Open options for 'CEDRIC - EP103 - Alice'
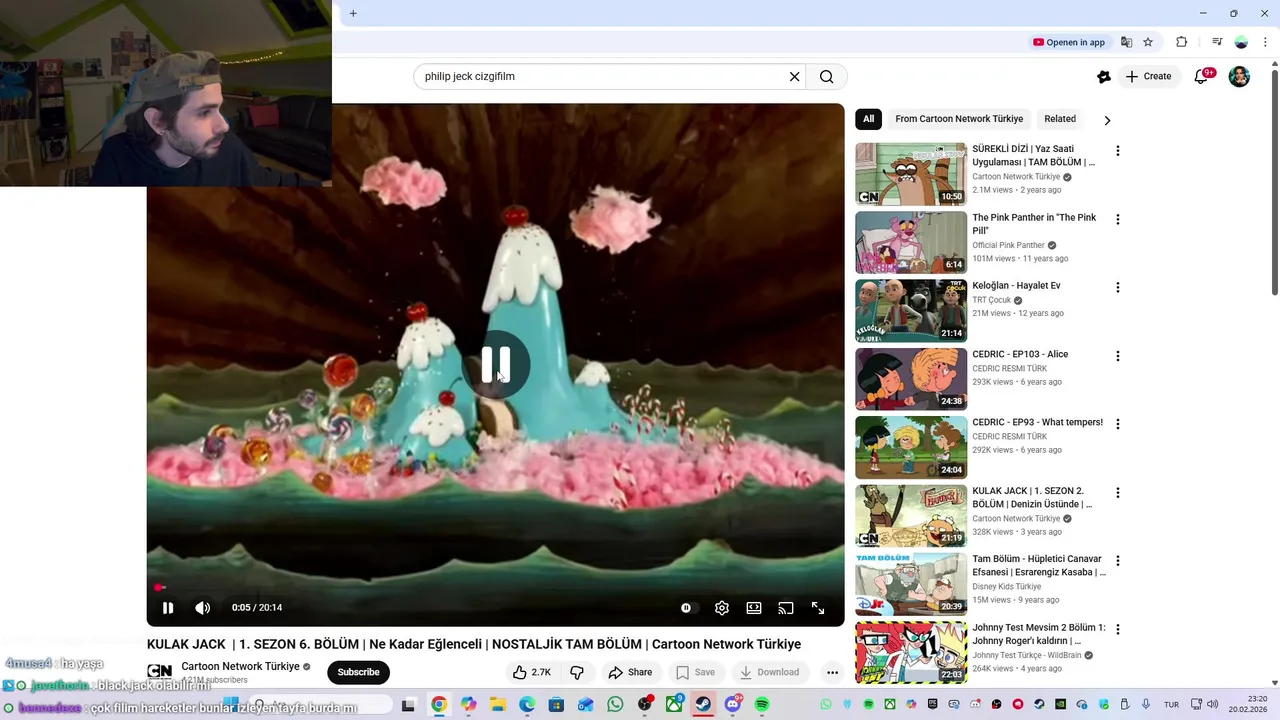The height and width of the screenshot is (720, 1280). 1118,356
